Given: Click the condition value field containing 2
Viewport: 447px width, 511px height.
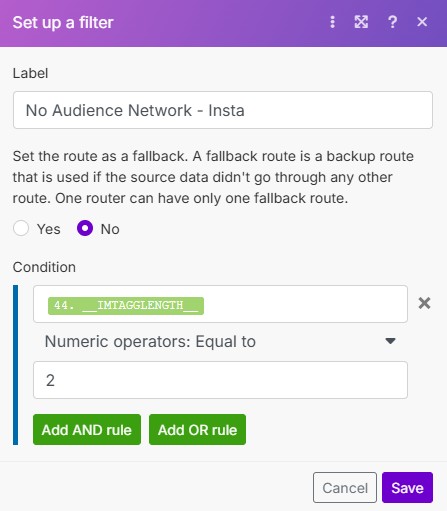Looking at the screenshot, I should point(220,380).
